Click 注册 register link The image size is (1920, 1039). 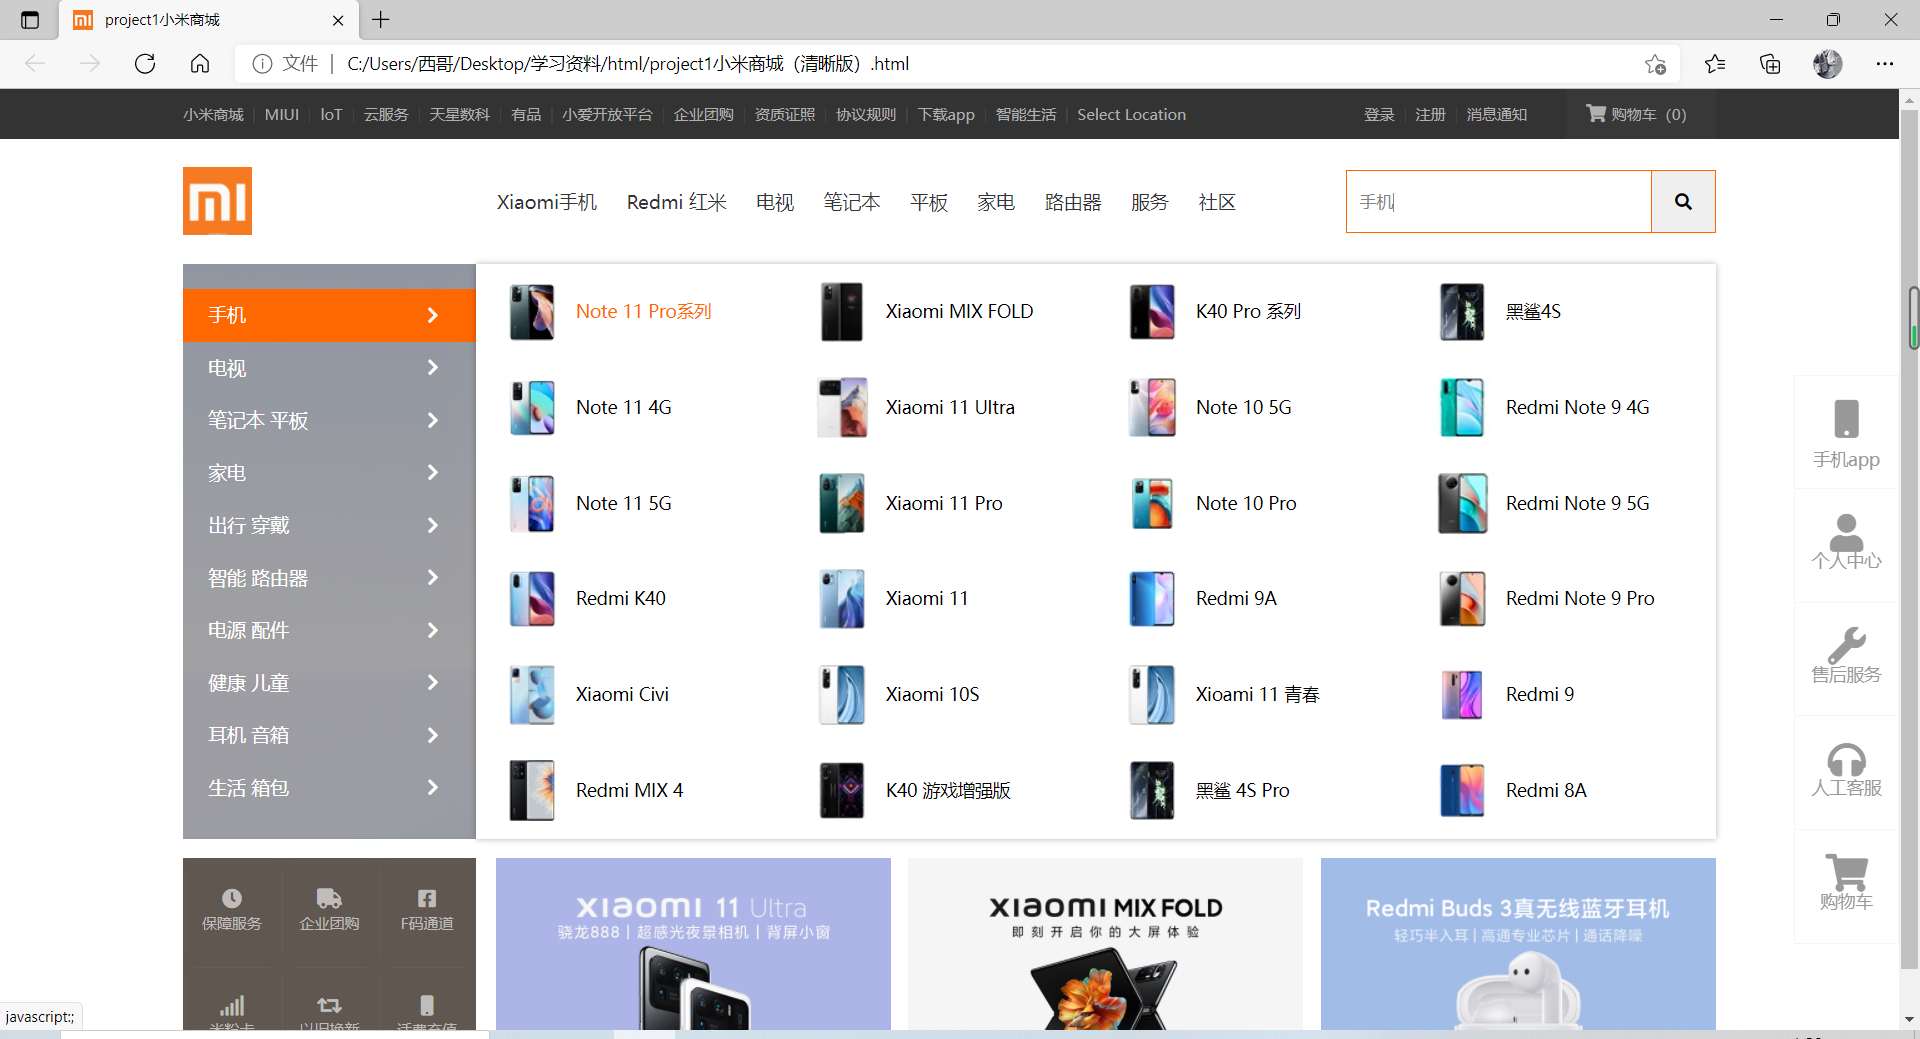(x=1430, y=114)
